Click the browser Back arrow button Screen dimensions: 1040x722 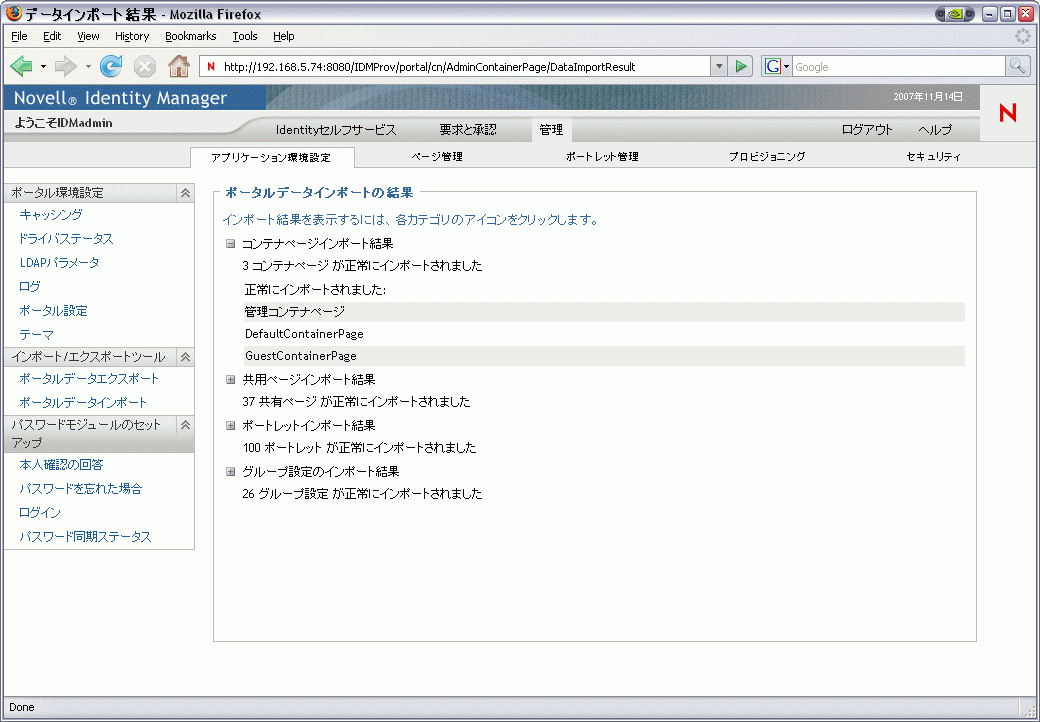point(22,66)
